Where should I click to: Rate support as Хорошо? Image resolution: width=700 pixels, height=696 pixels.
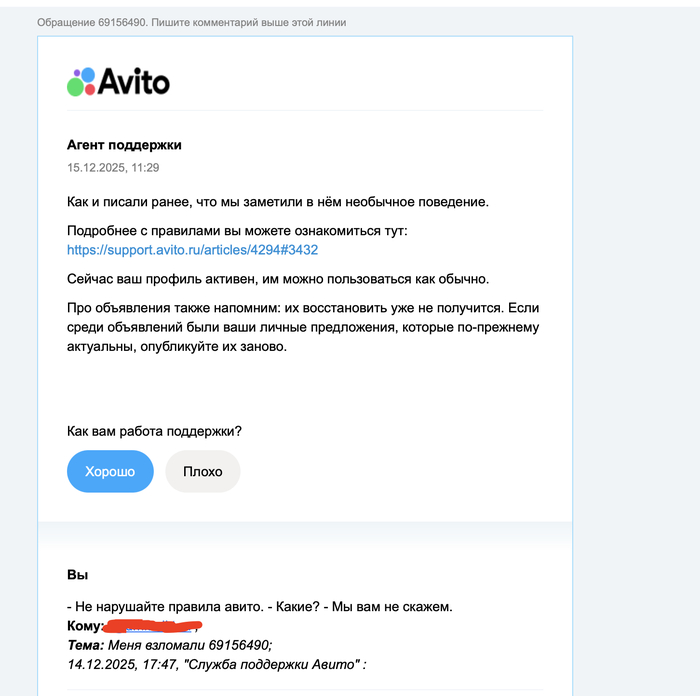(110, 472)
